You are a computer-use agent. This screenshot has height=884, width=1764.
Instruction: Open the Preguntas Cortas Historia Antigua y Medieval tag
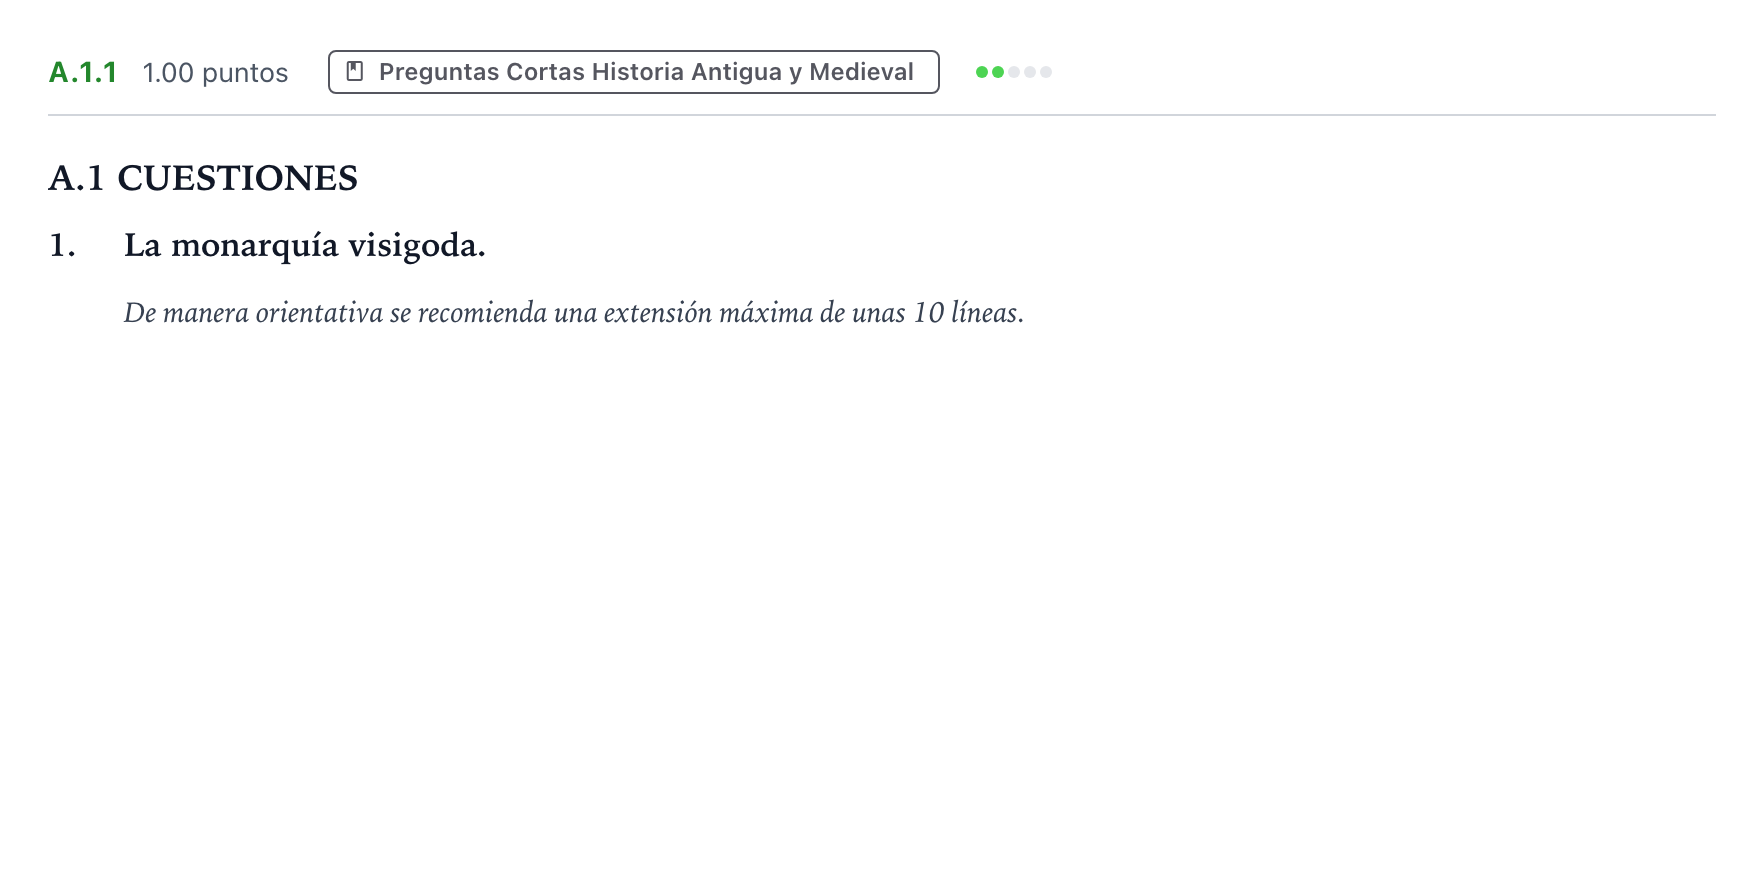coord(633,72)
